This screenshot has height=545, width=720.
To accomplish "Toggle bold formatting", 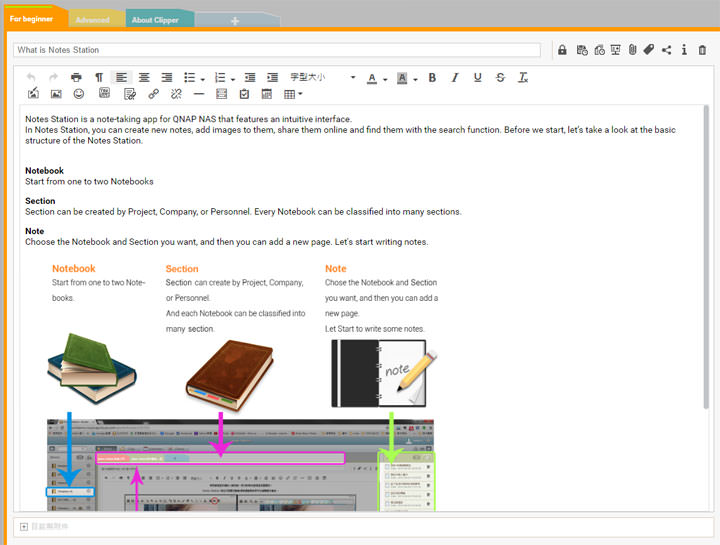I will click(x=432, y=77).
